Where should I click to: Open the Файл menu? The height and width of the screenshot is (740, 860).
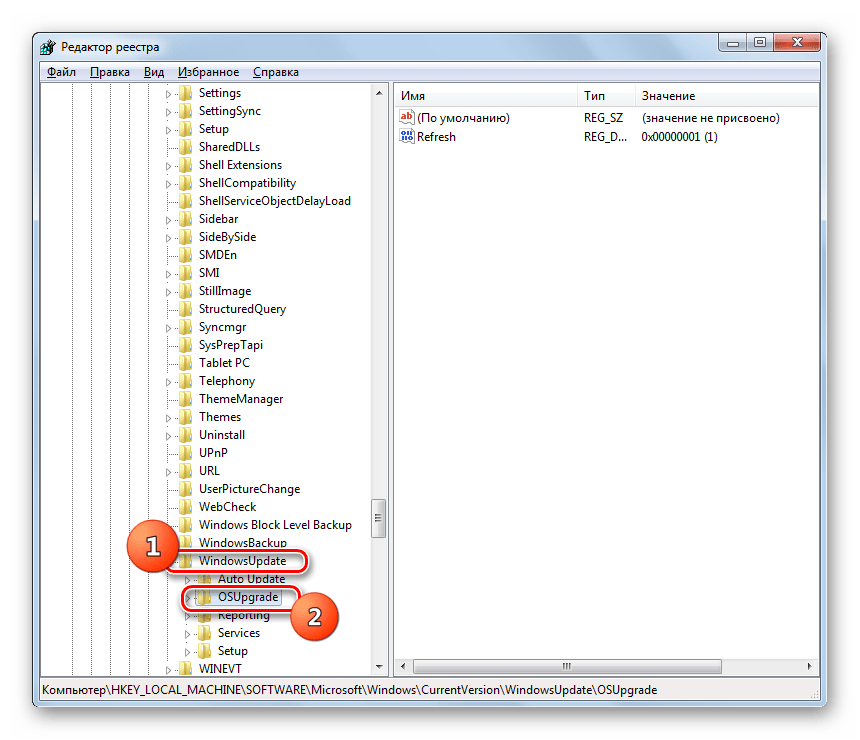tap(61, 72)
